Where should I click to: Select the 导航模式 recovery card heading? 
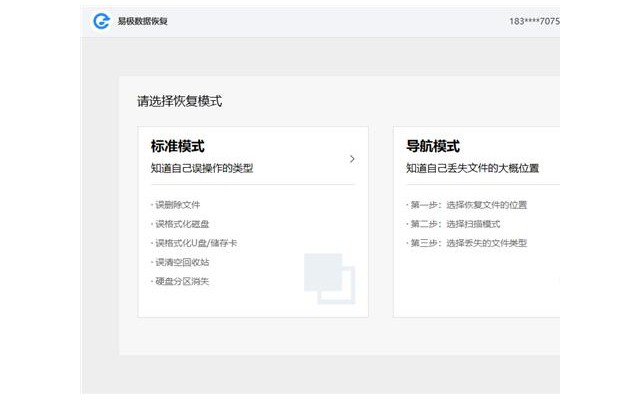pyautogui.click(x=433, y=146)
